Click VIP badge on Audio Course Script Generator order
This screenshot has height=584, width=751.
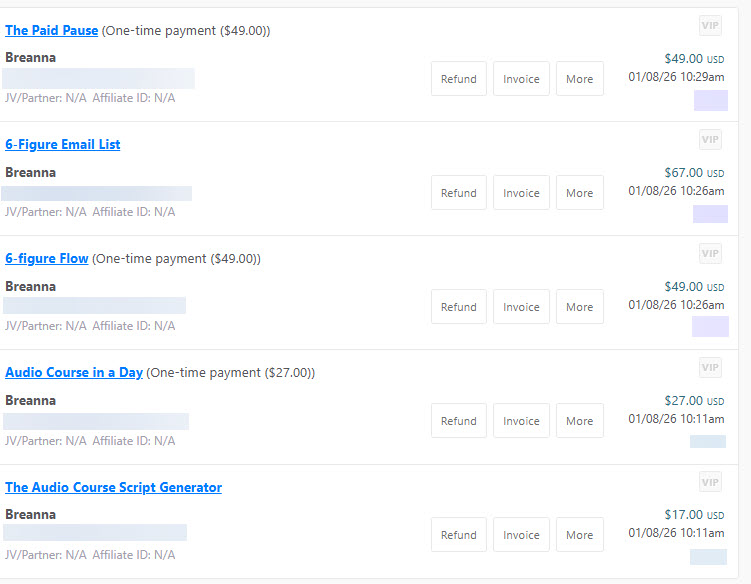710,482
